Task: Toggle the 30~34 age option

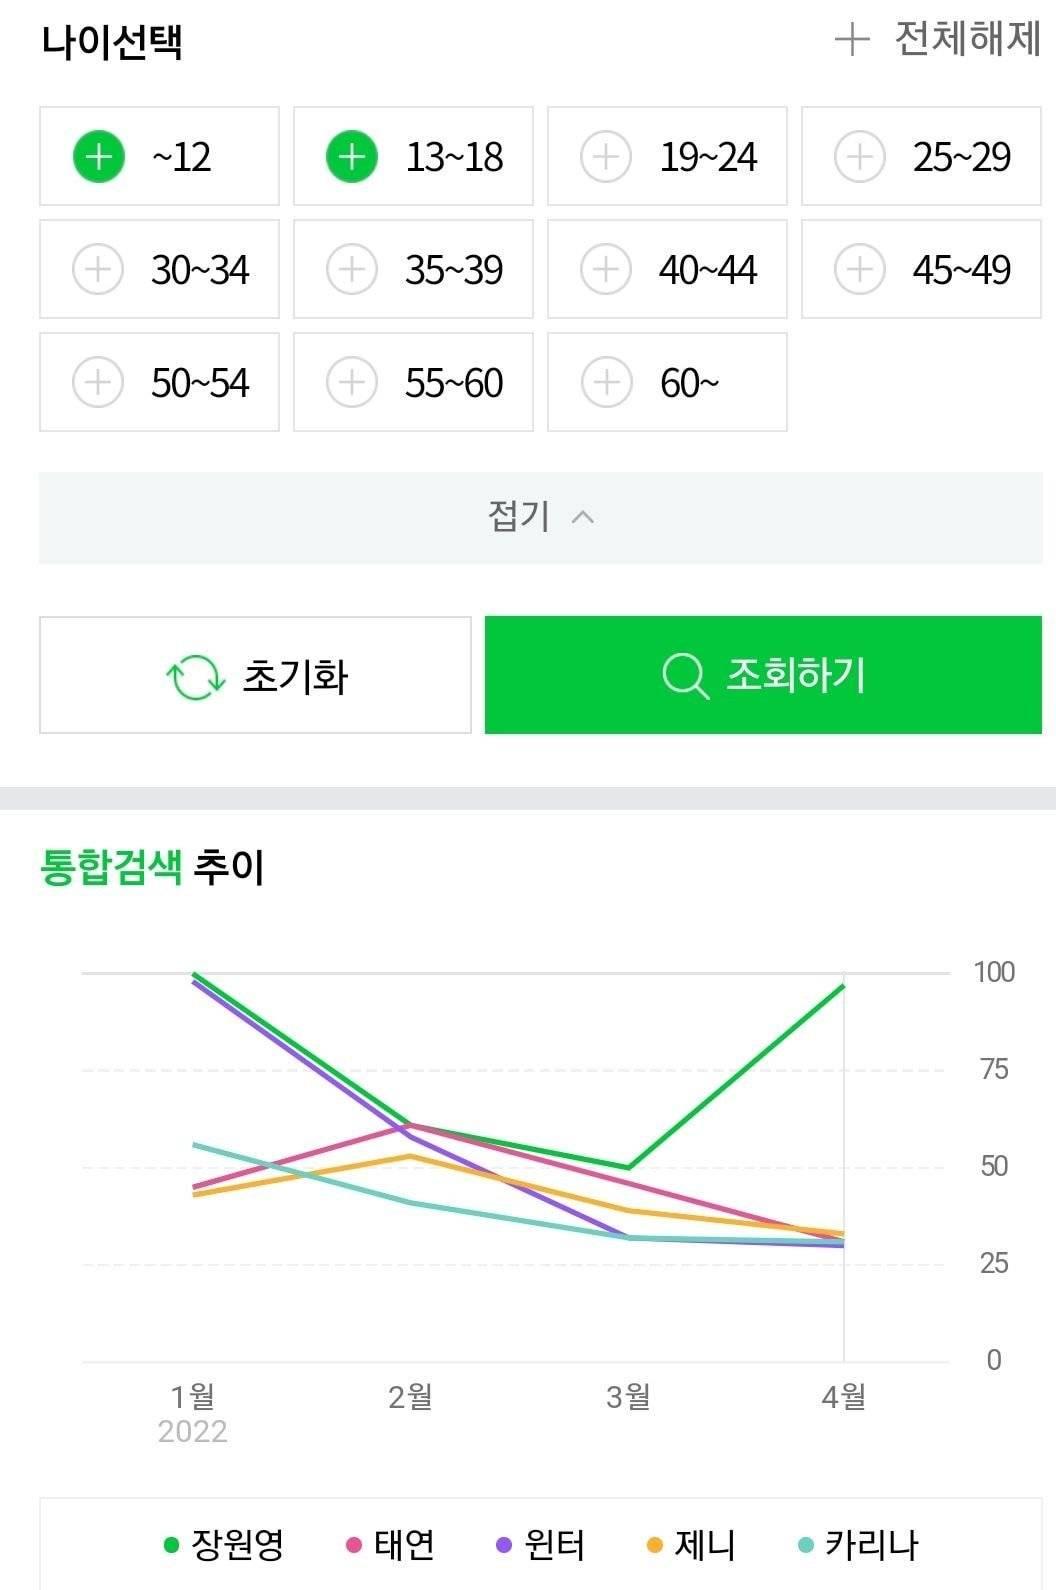Action: coord(159,270)
